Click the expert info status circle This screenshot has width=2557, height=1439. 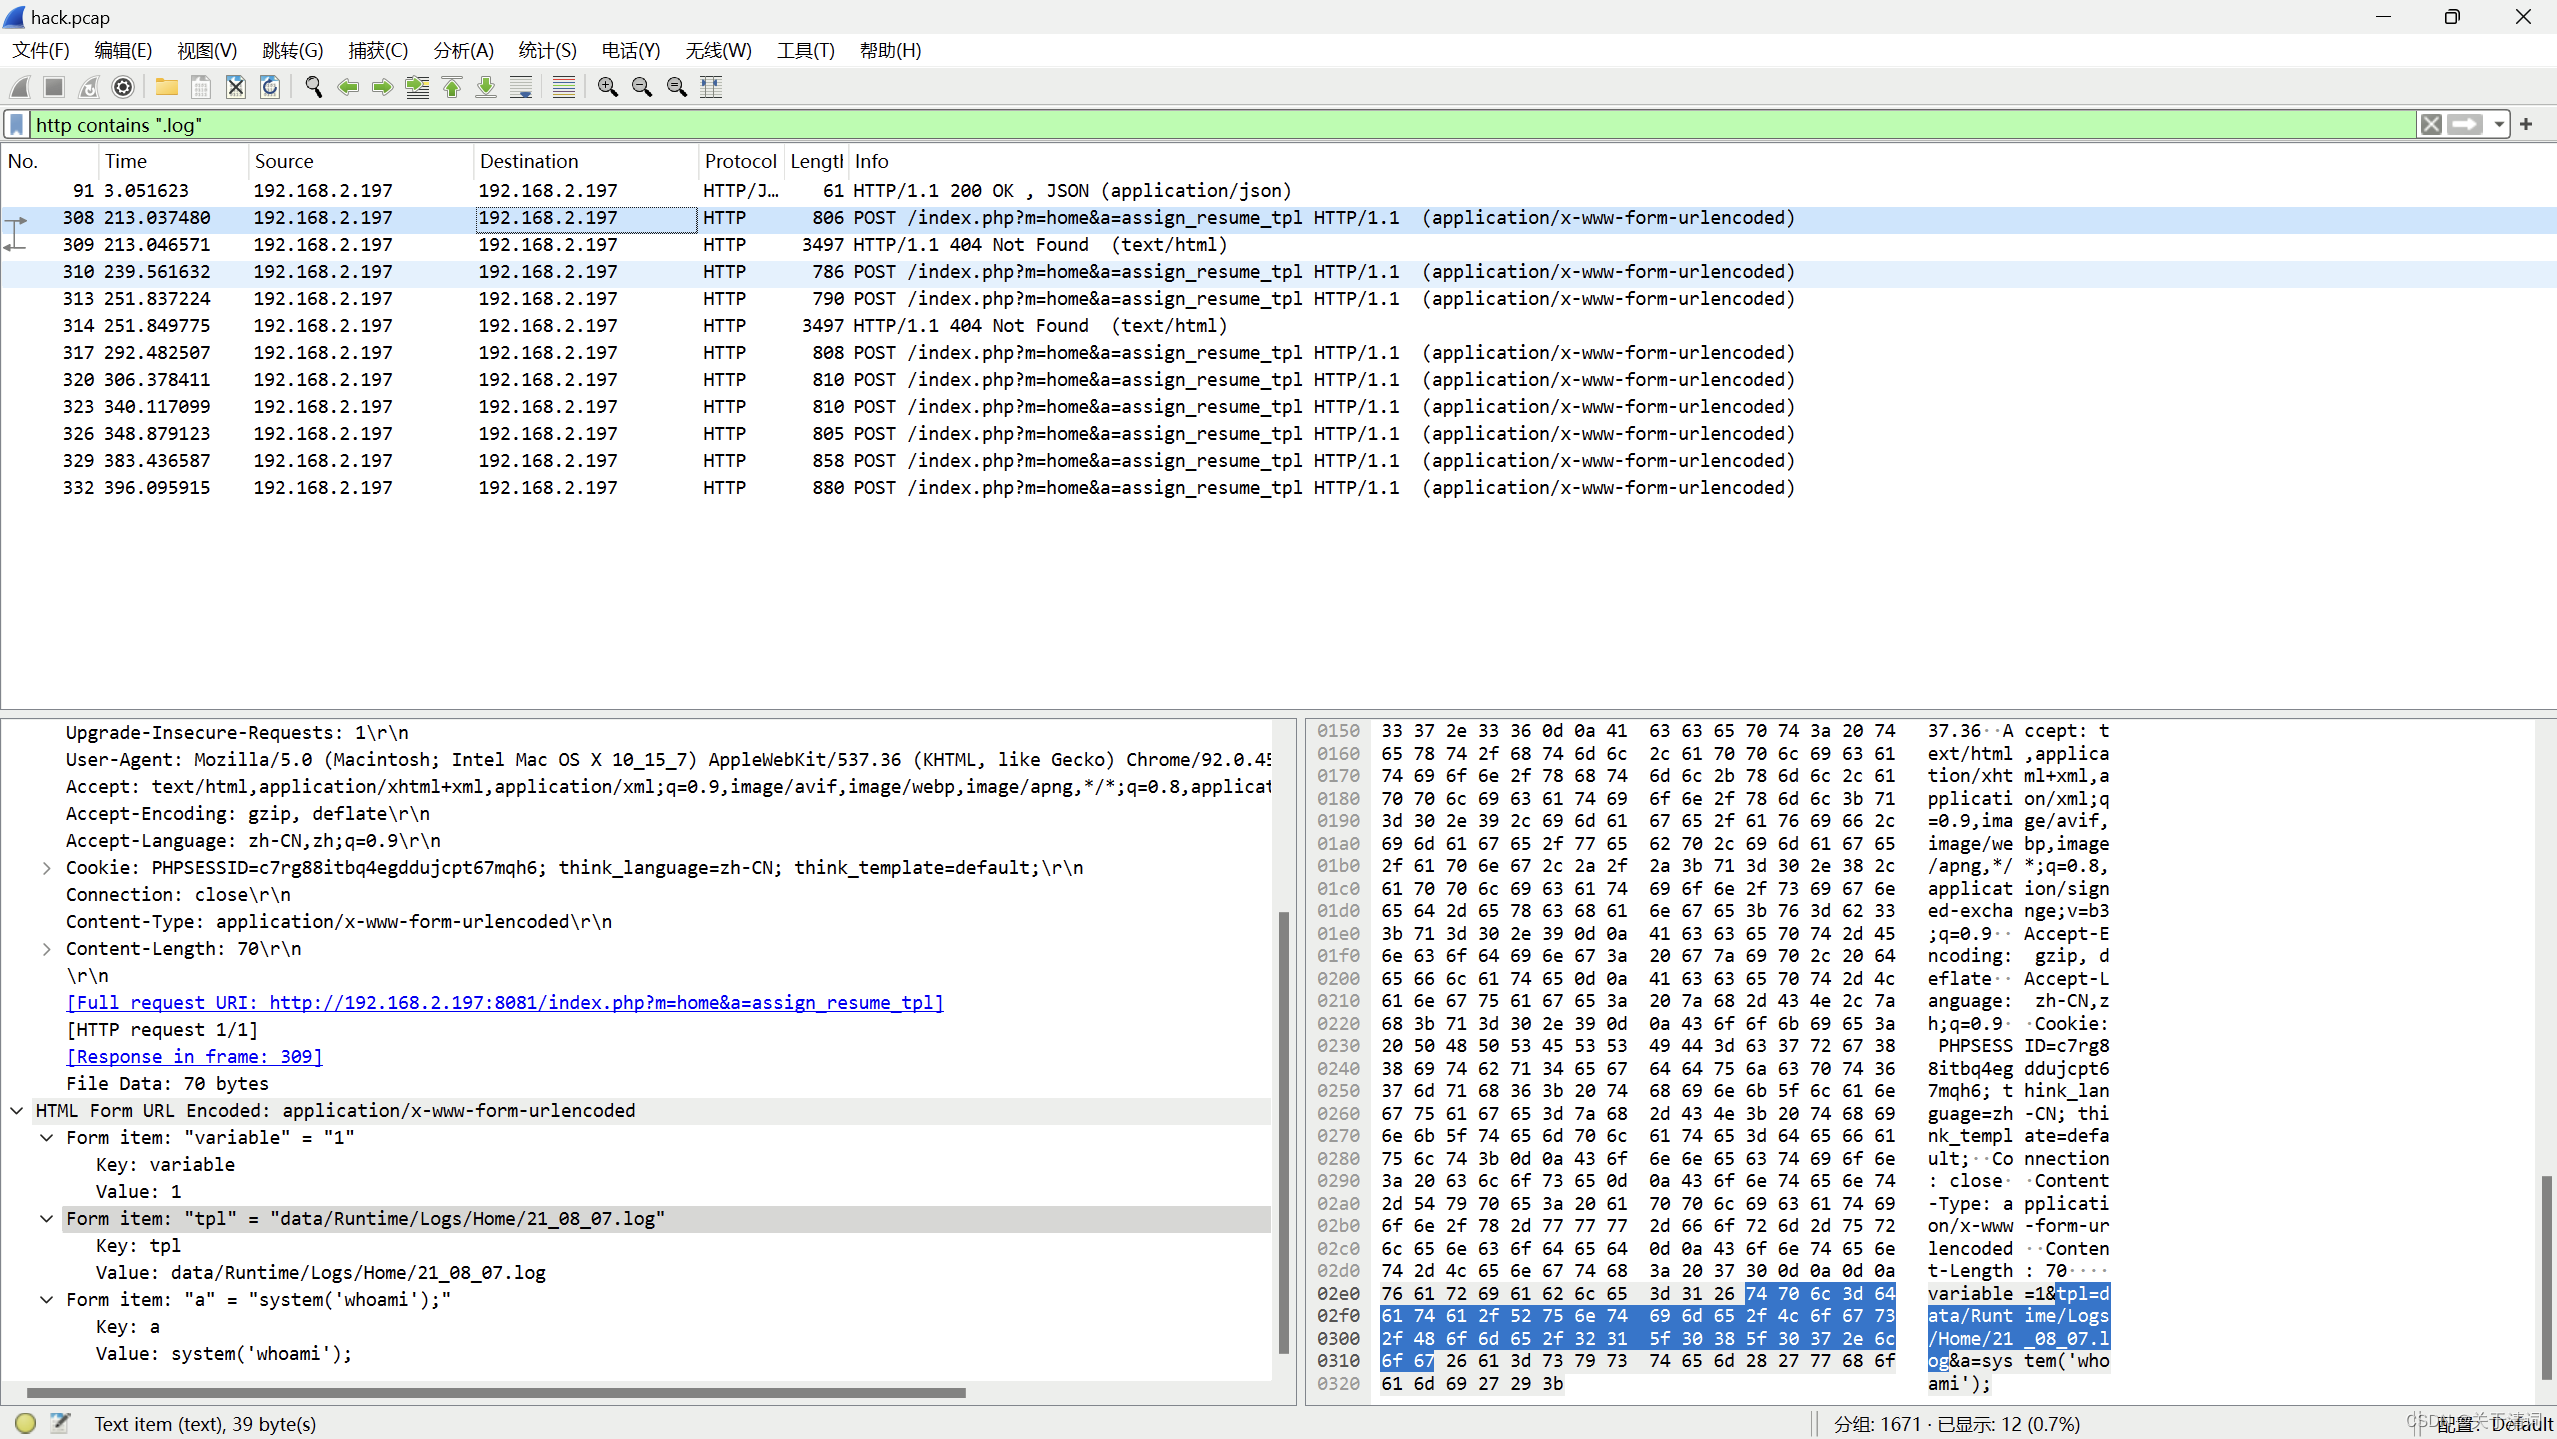point(26,1423)
